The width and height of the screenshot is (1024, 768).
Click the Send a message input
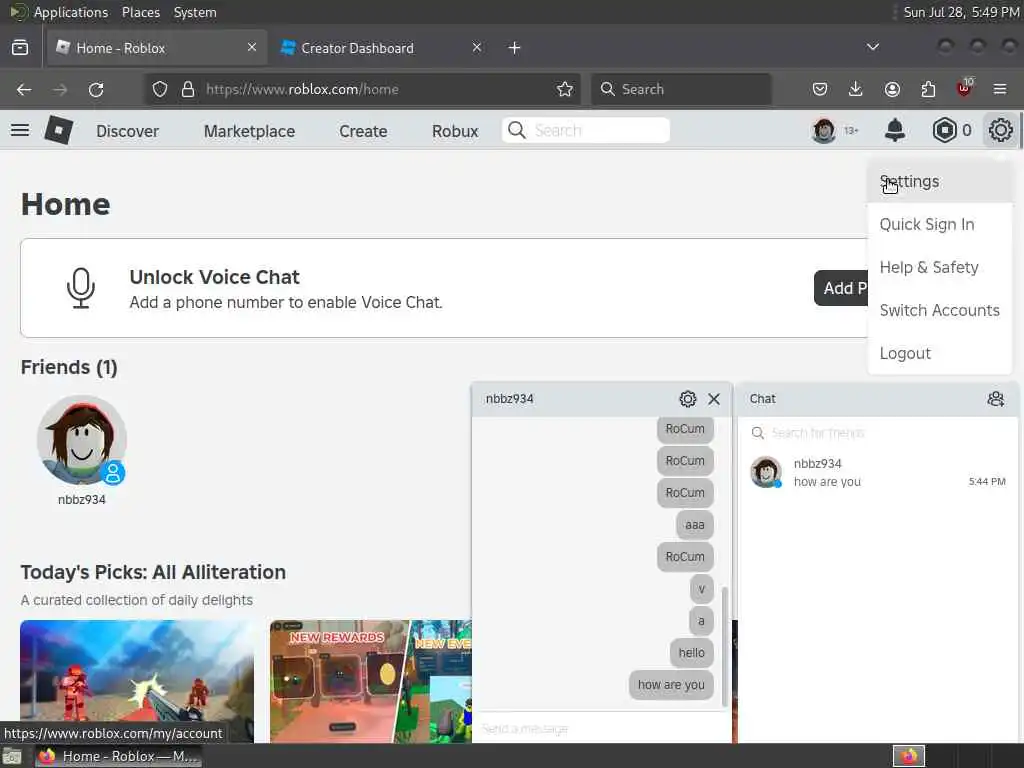click(601, 728)
